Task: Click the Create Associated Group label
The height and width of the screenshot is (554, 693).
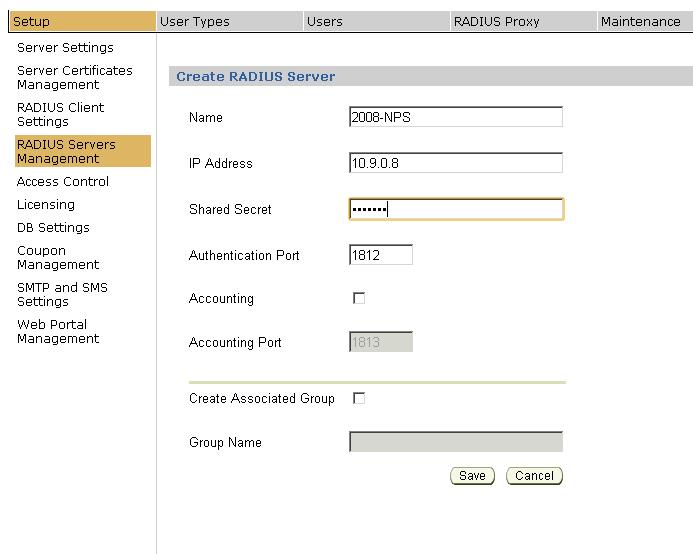Action: pyautogui.click(x=262, y=398)
